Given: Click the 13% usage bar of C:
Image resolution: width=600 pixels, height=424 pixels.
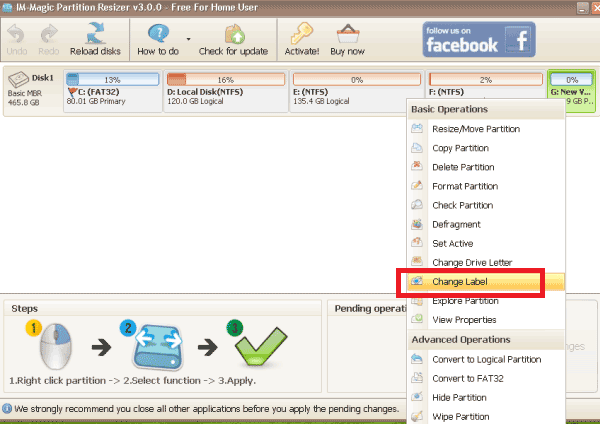Looking at the screenshot, I should pos(112,80).
